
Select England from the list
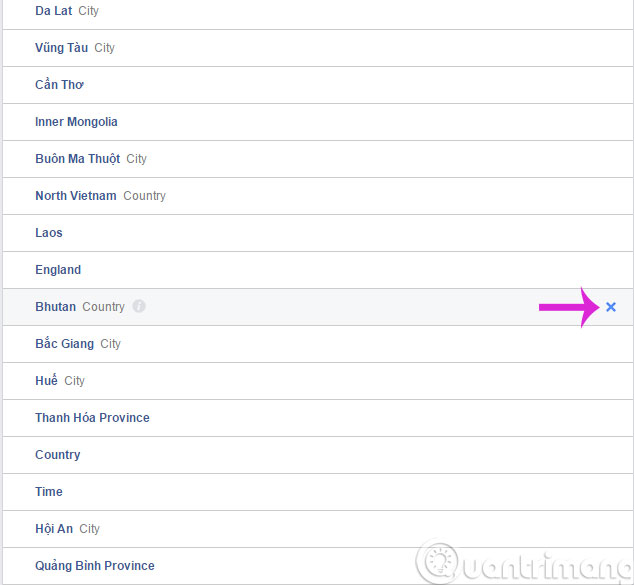[58, 270]
